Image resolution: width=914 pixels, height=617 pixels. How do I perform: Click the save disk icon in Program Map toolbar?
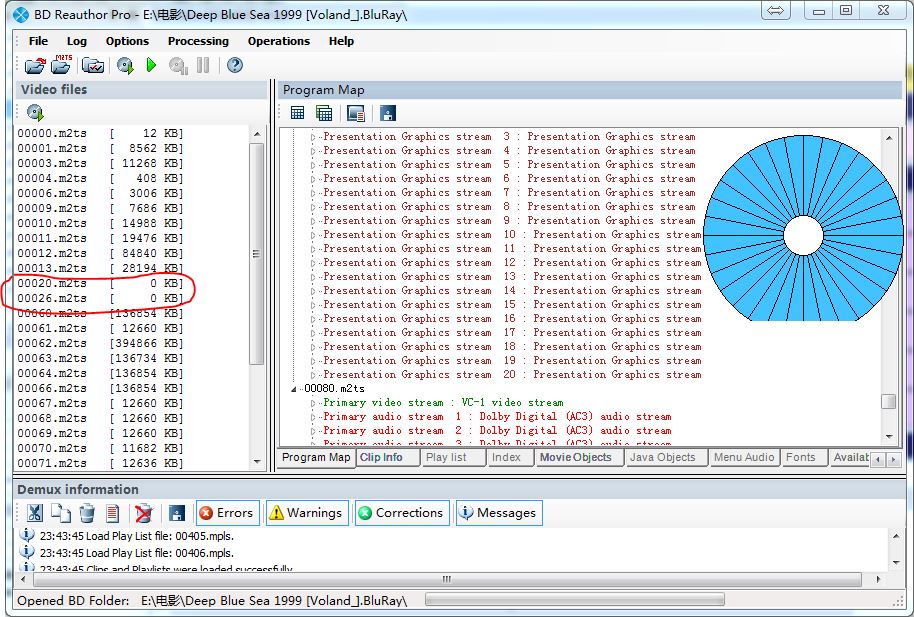[388, 113]
